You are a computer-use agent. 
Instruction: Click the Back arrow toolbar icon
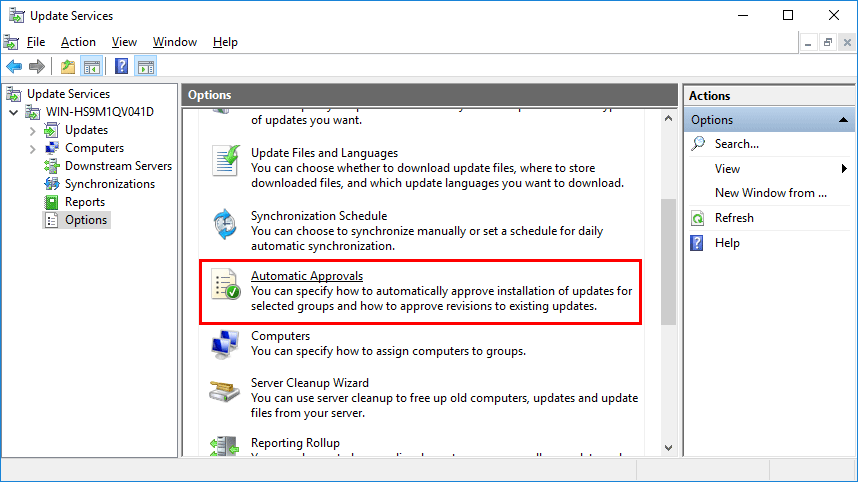[14, 67]
